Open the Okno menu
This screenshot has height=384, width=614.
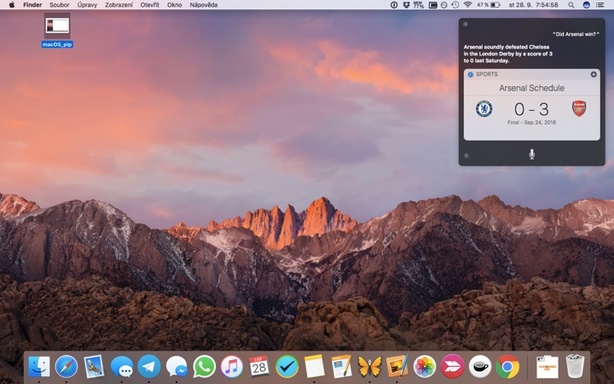[175, 5]
